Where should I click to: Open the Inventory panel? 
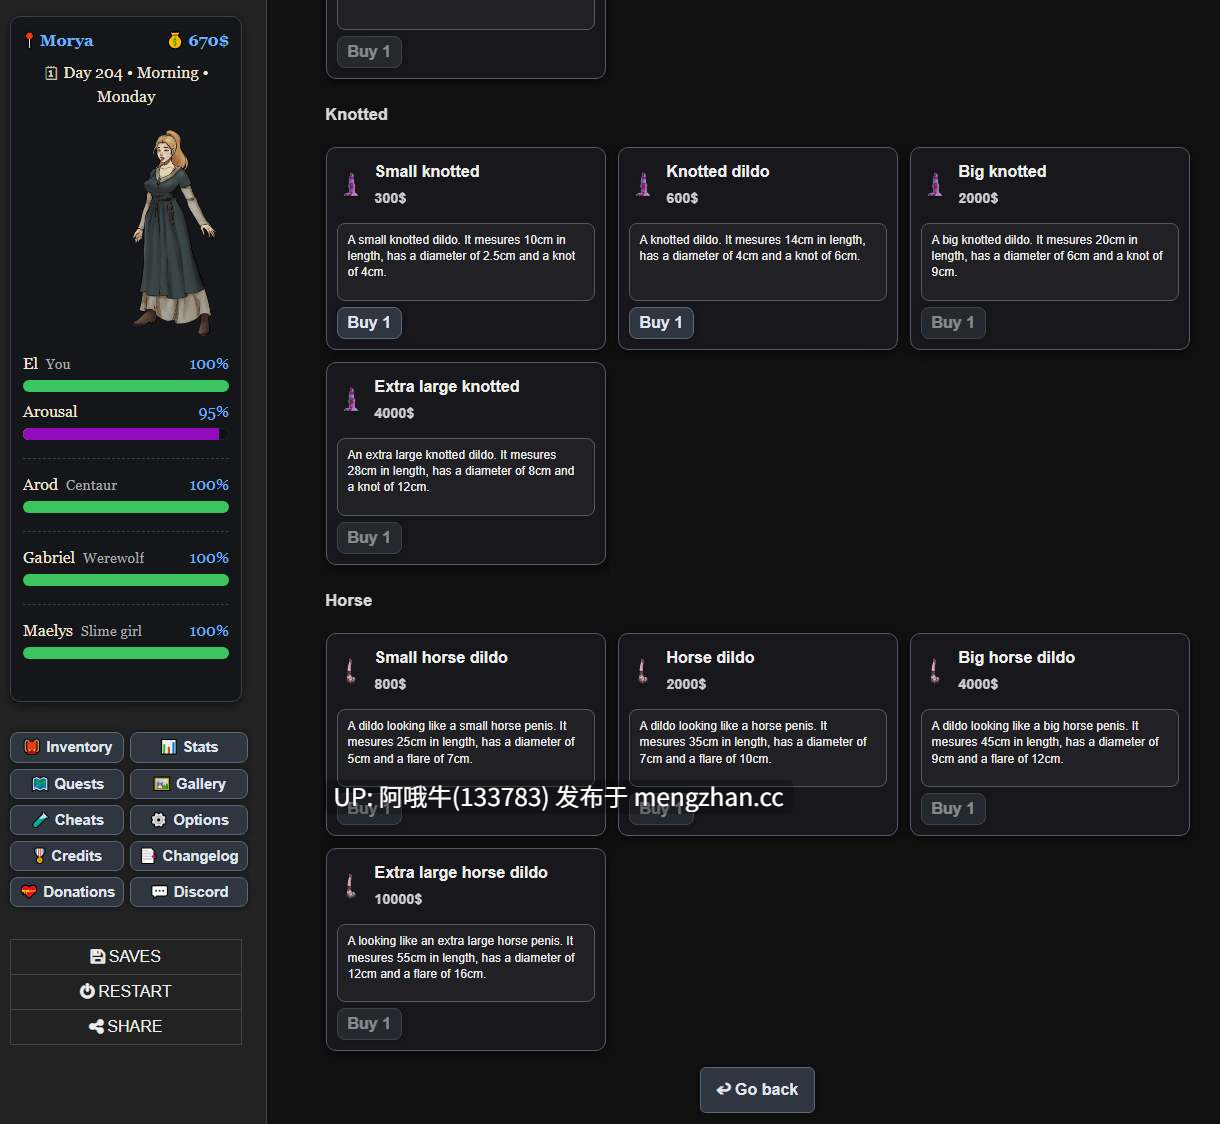[x=67, y=747]
